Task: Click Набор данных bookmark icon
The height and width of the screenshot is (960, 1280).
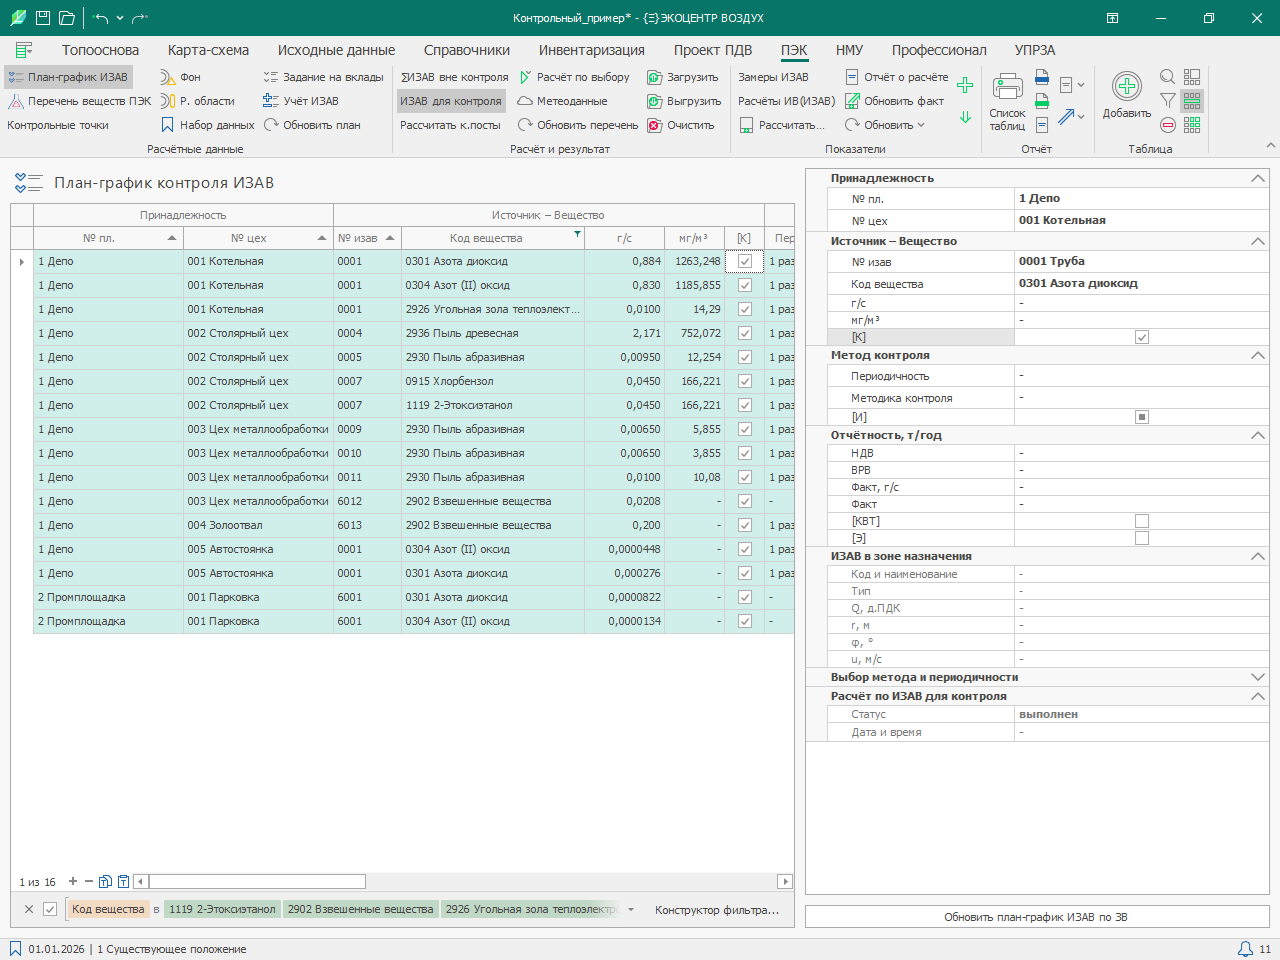Action: pyautogui.click(x=168, y=125)
